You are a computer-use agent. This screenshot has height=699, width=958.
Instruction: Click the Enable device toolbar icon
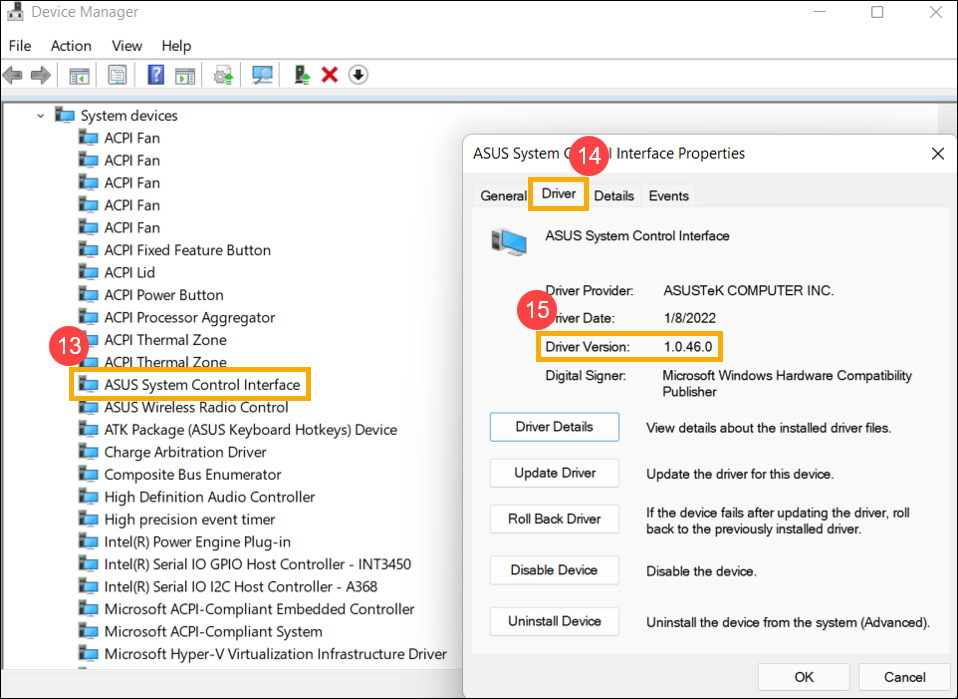point(302,75)
